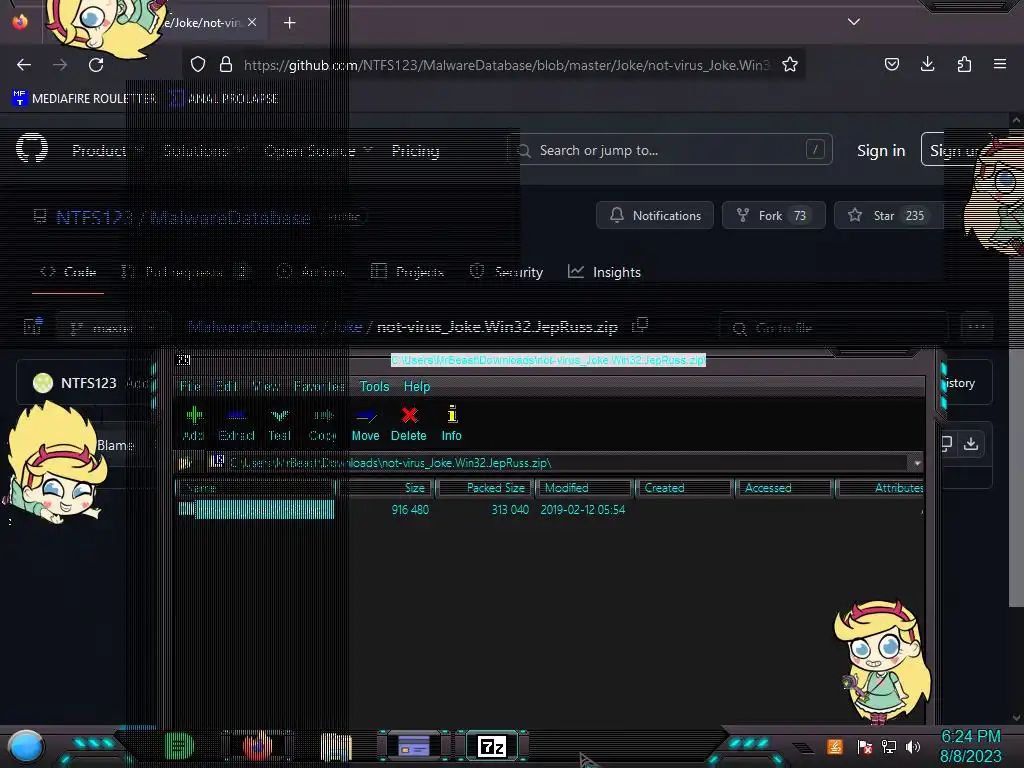Save page to Pocket

(891, 64)
